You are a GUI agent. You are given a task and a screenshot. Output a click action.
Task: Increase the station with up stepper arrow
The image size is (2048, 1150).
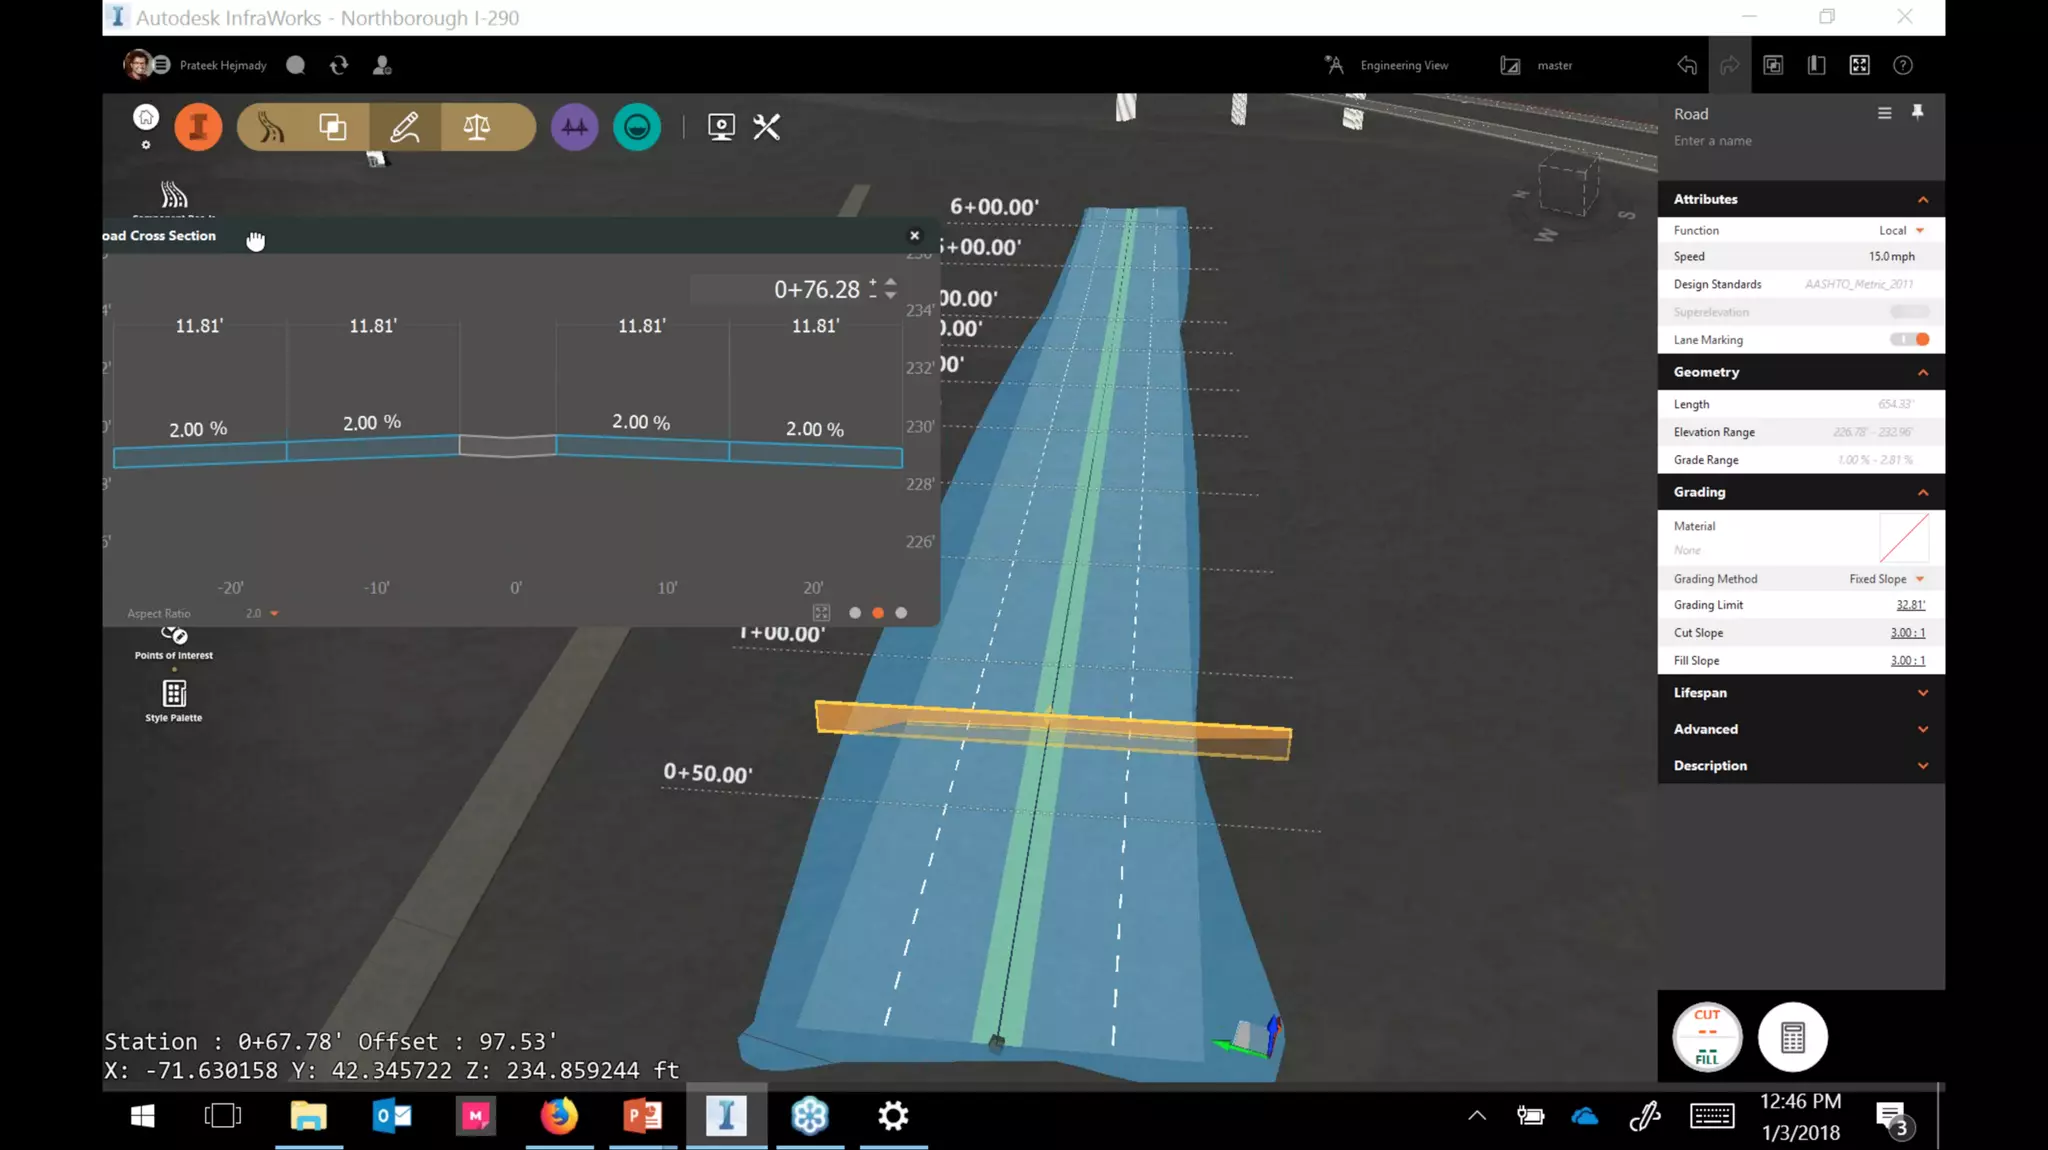891,283
